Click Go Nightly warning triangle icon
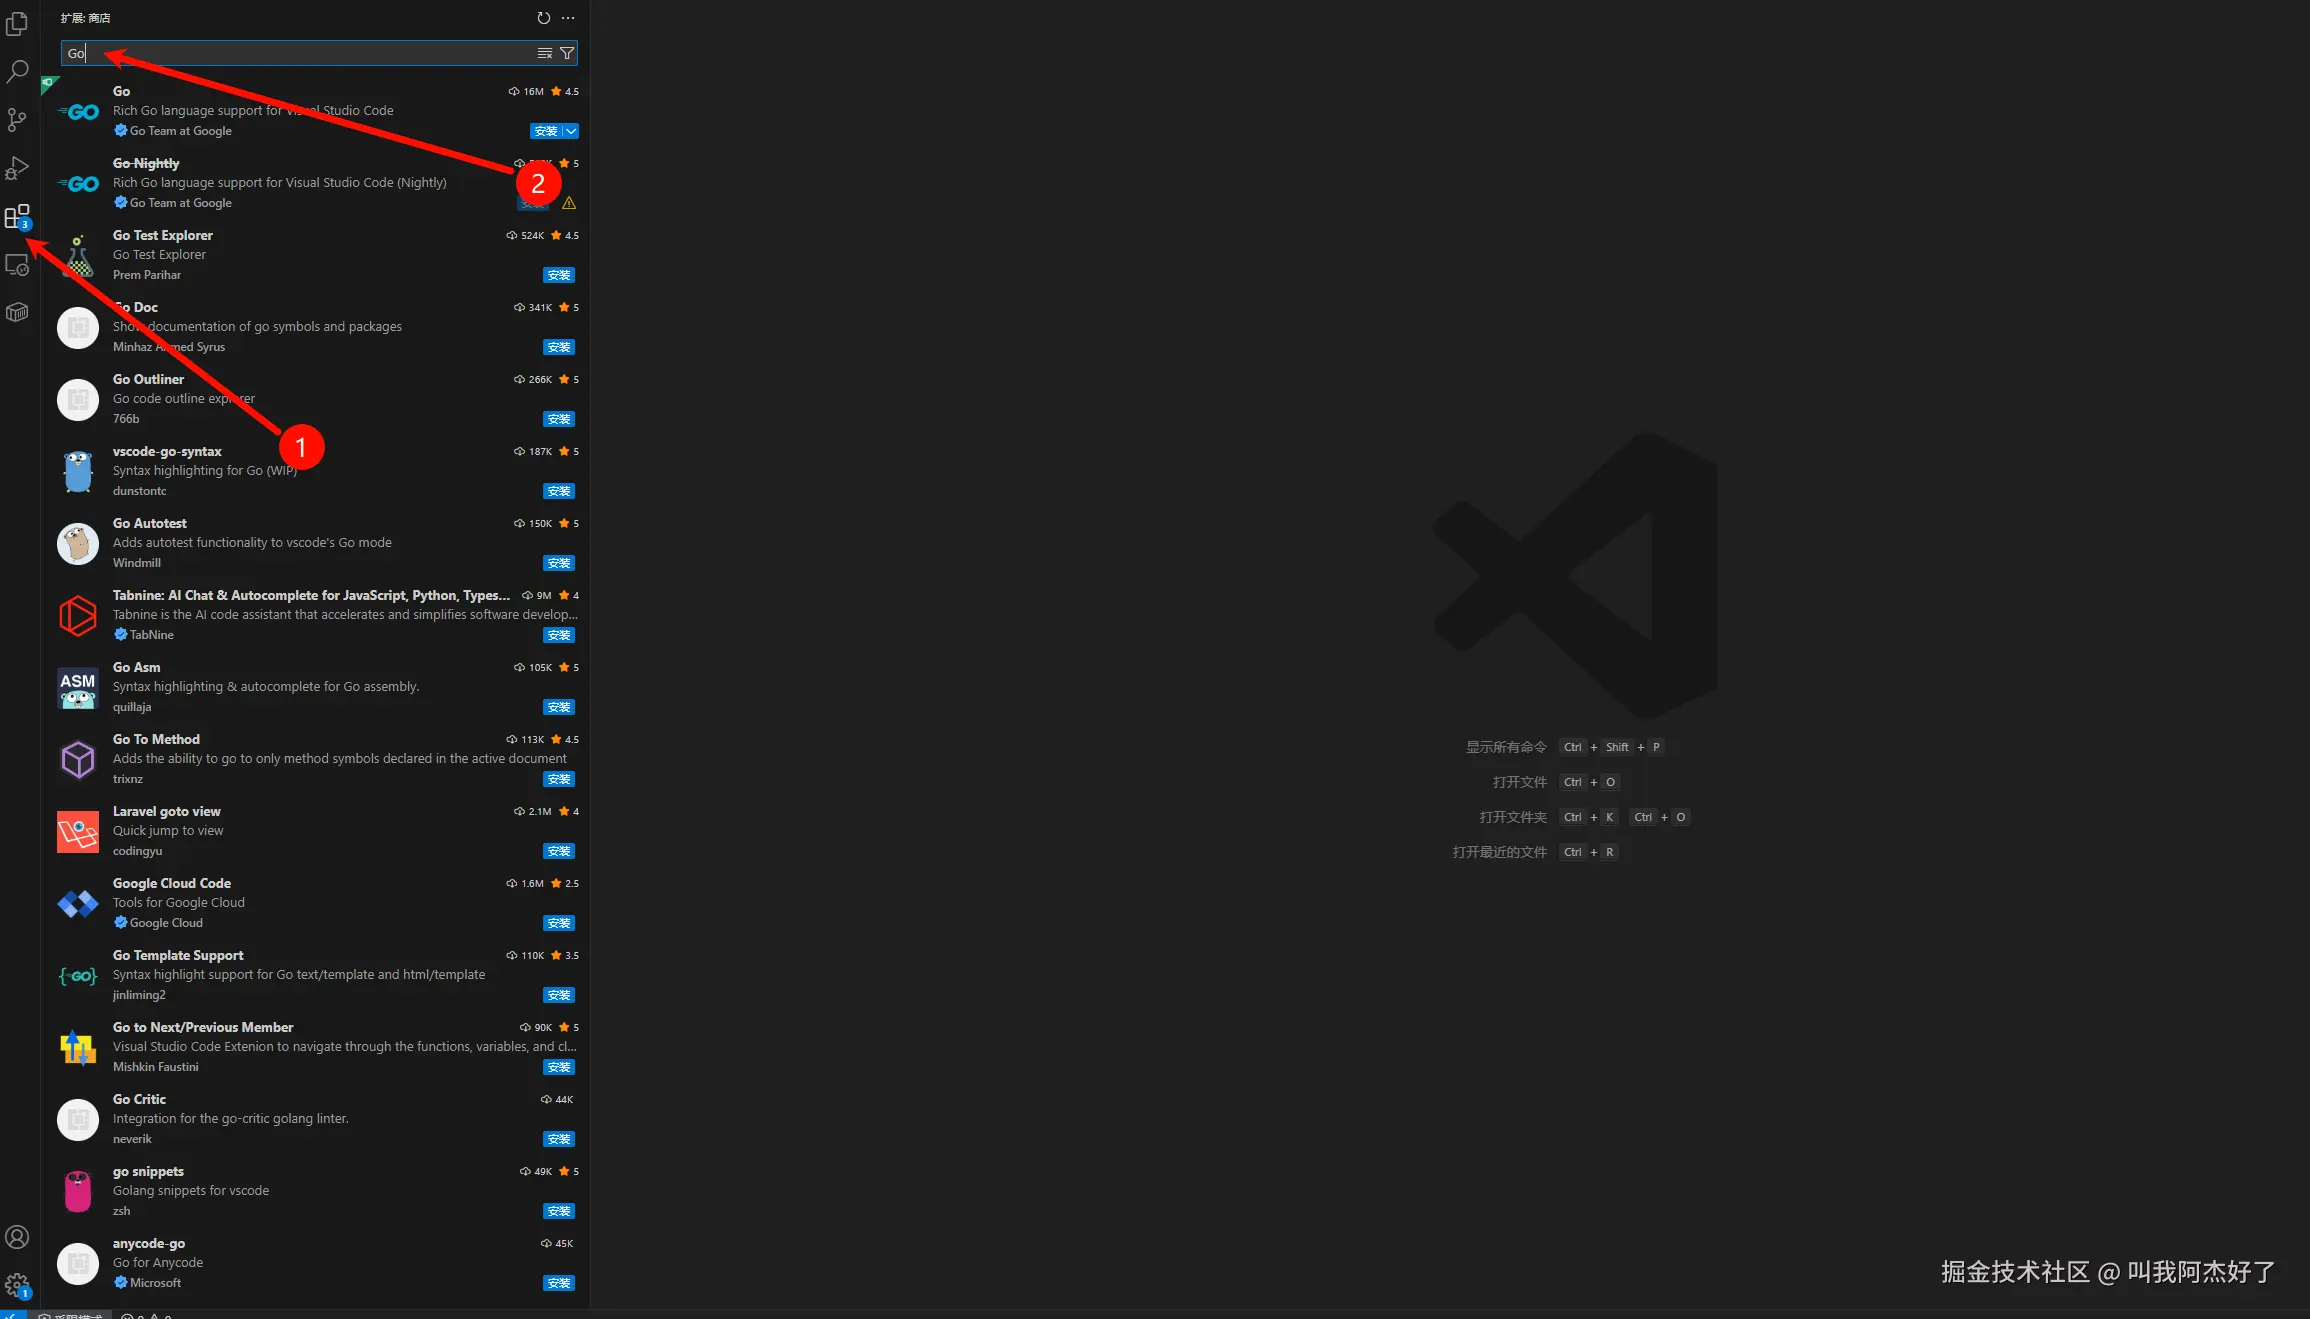 tap(569, 203)
